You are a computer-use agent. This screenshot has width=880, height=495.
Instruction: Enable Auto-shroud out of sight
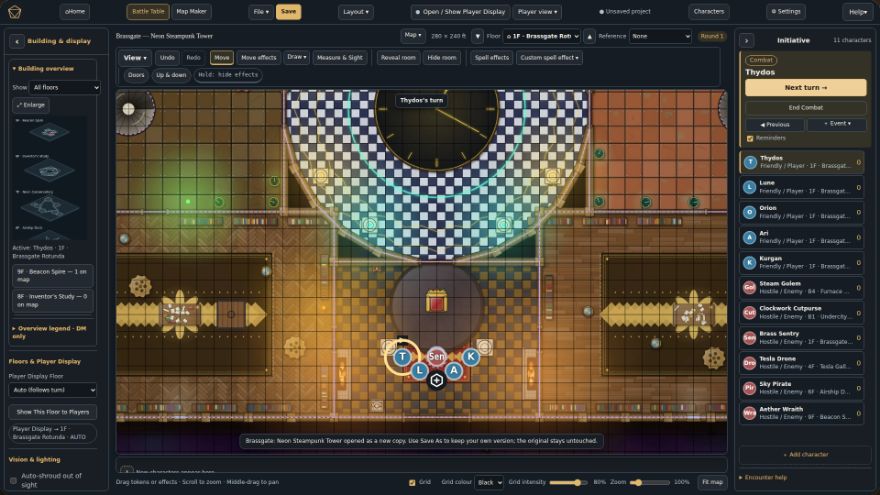(13, 480)
